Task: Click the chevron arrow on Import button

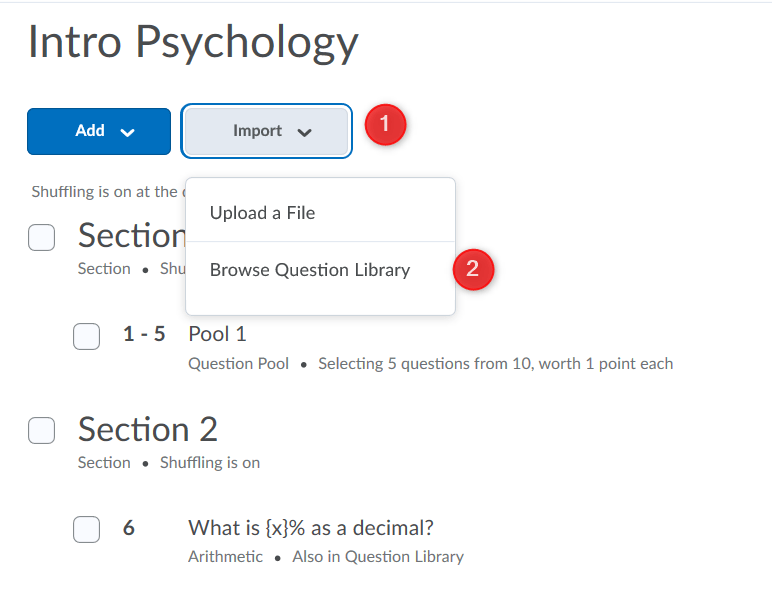Action: 304,132
